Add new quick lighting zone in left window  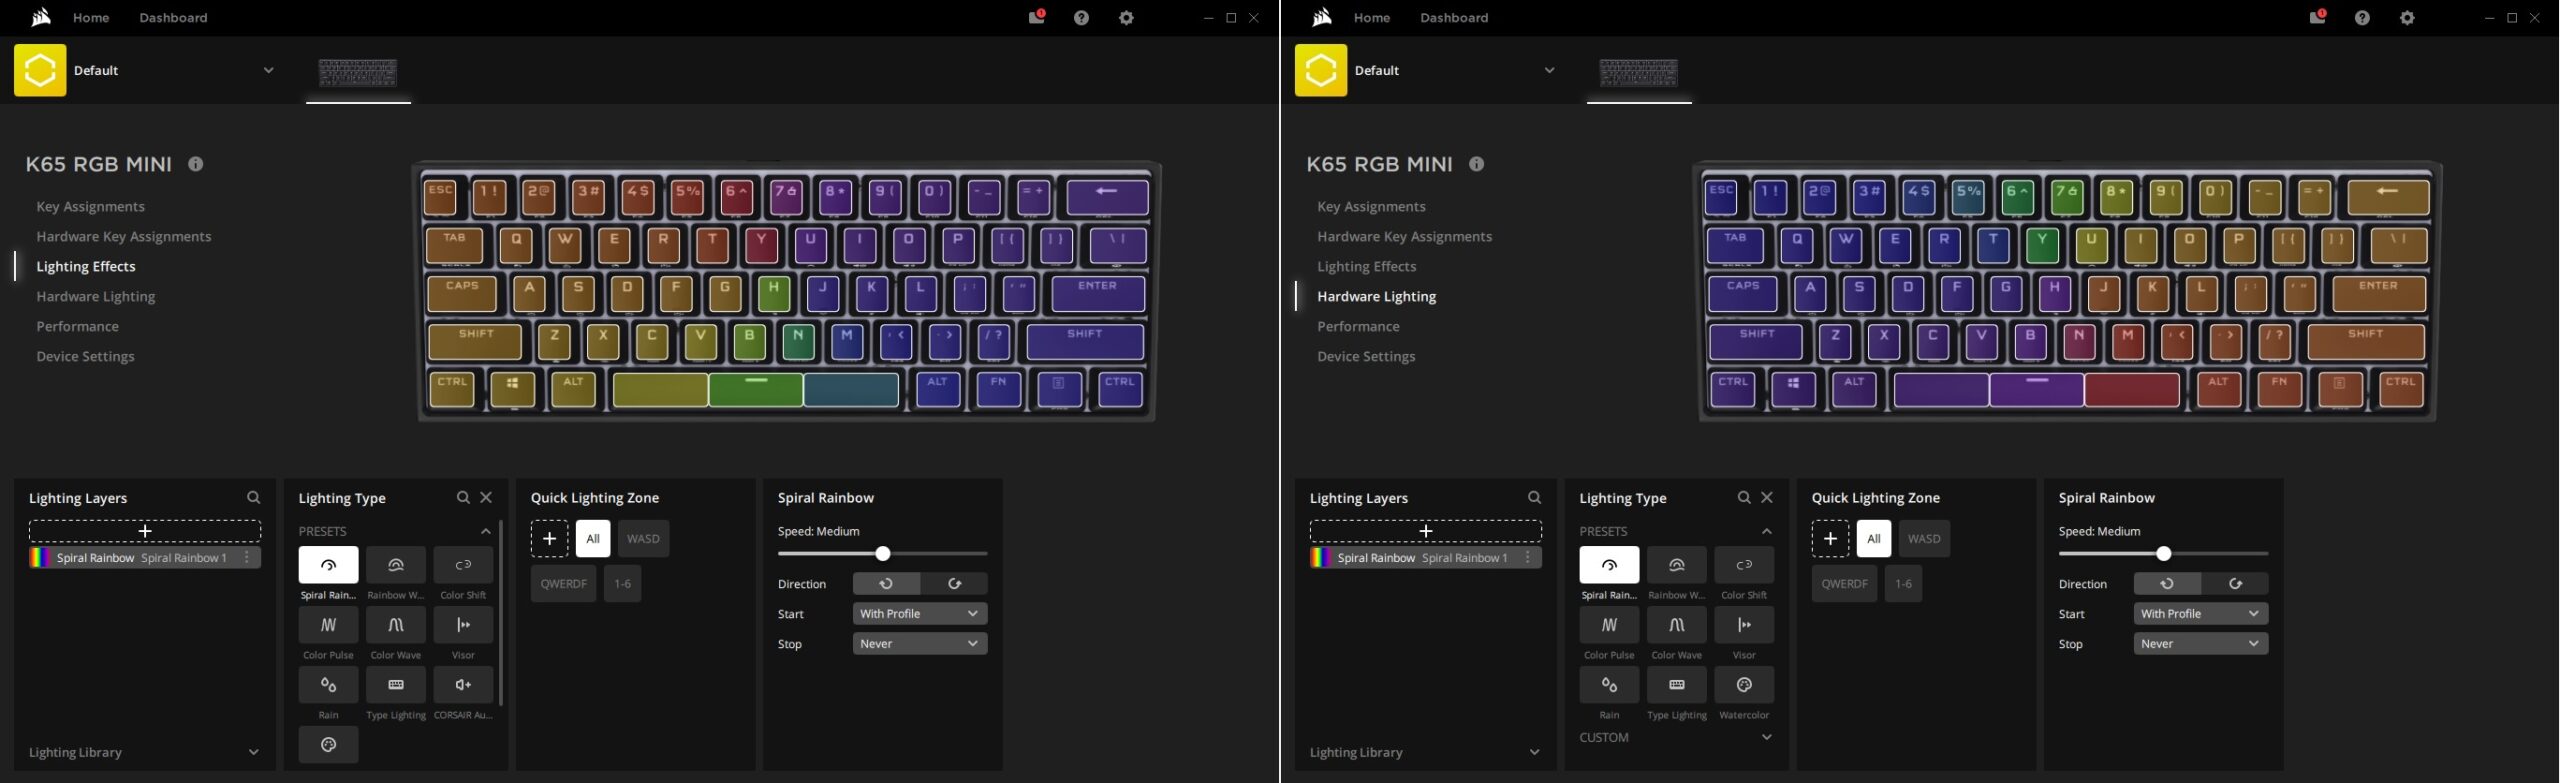pos(549,539)
